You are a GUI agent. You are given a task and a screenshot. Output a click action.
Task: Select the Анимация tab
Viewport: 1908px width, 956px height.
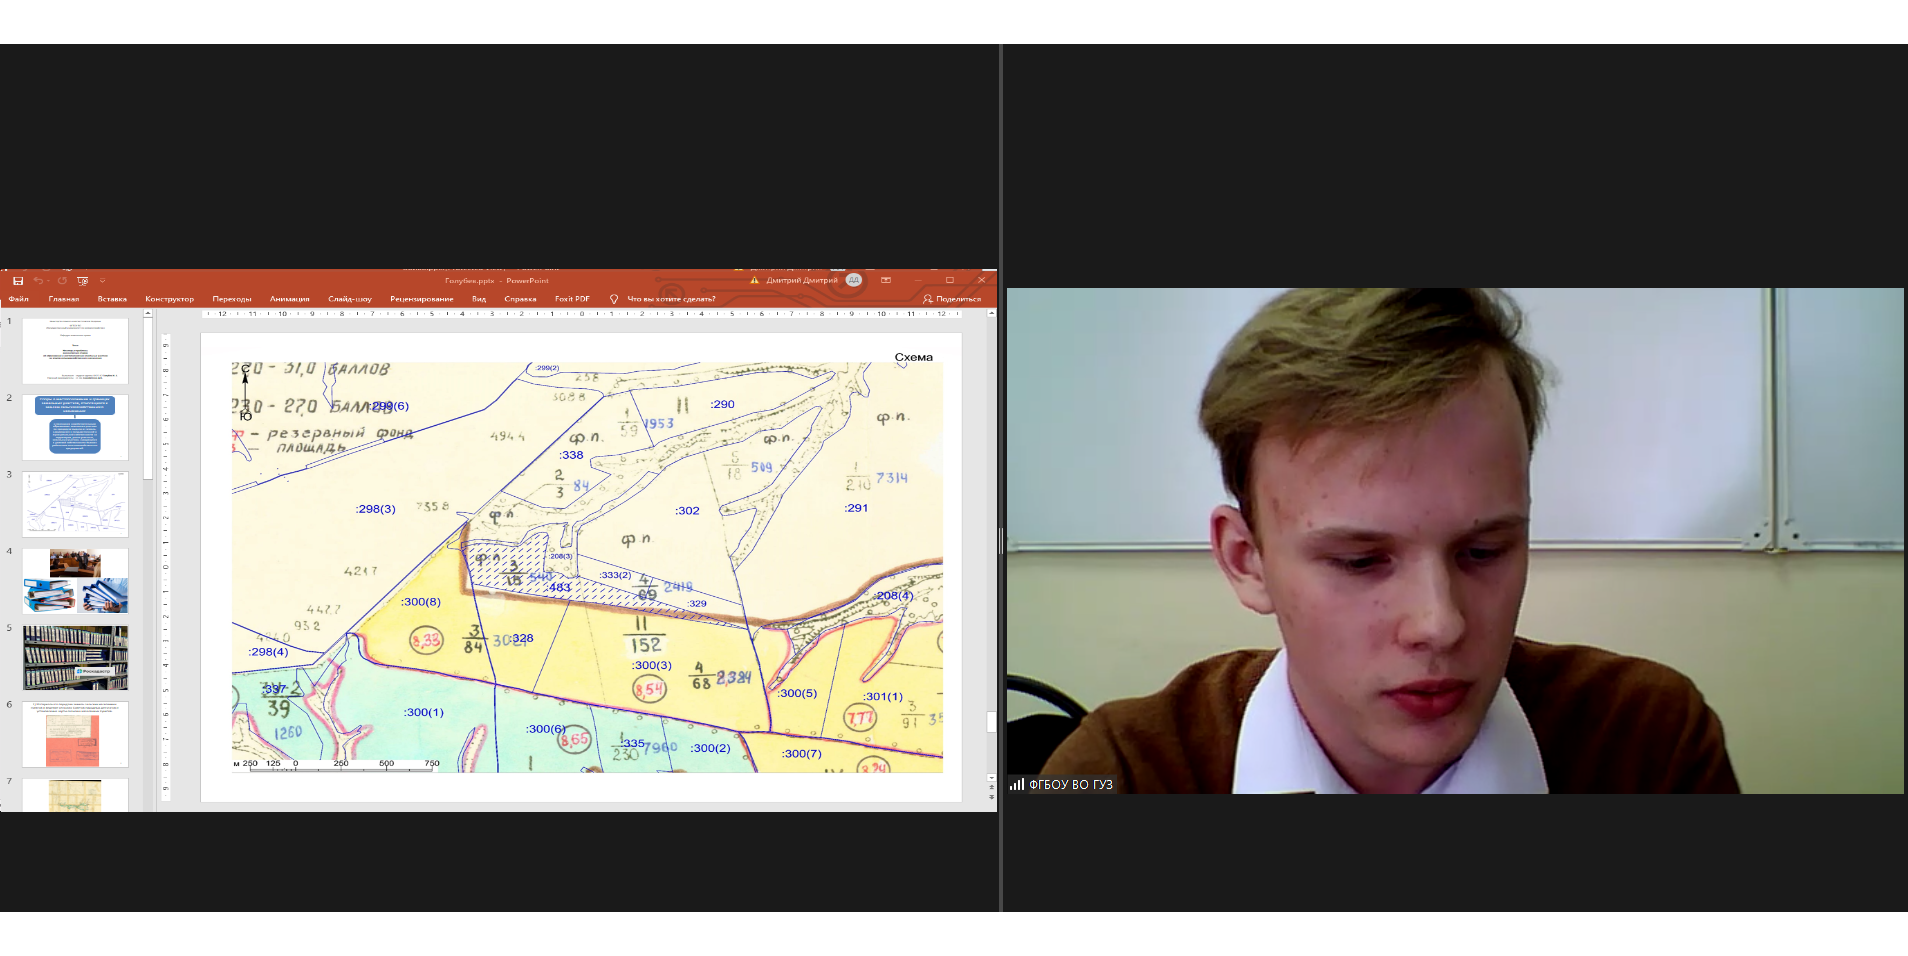(x=289, y=299)
